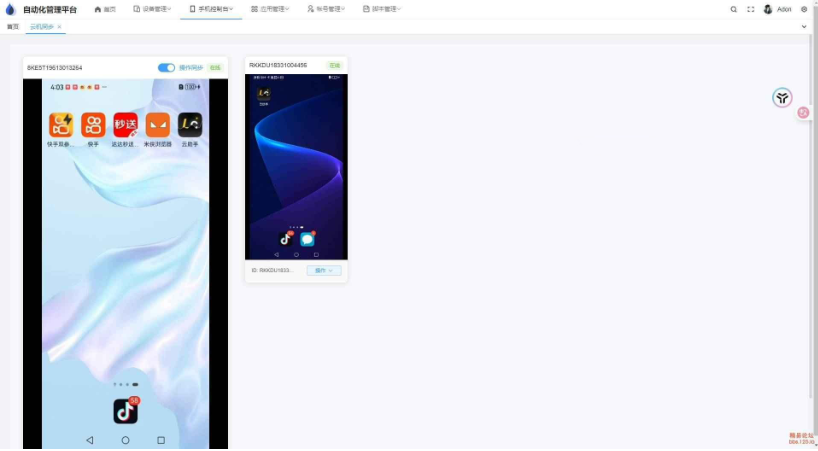818x451 pixels.
Task: Open the 云助手 app icon on RKKDU phone
Action: [263, 94]
